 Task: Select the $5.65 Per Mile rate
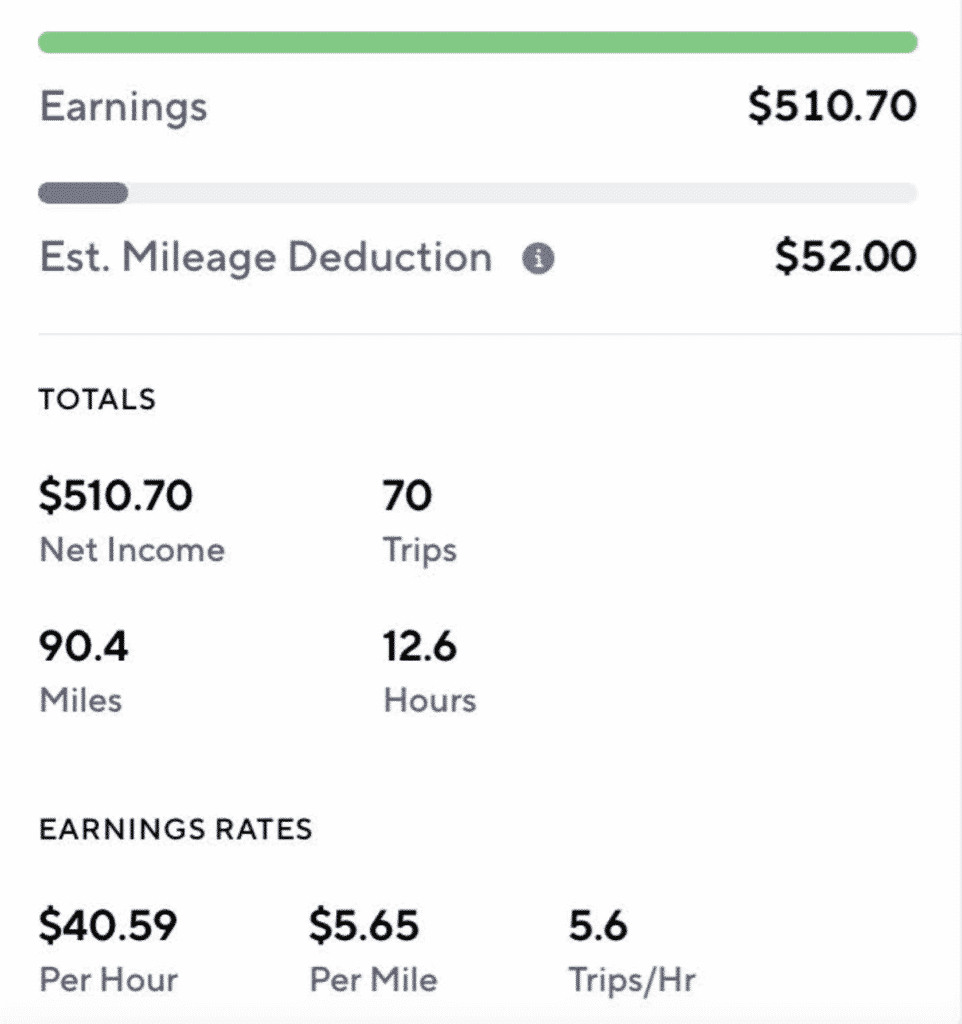364,925
